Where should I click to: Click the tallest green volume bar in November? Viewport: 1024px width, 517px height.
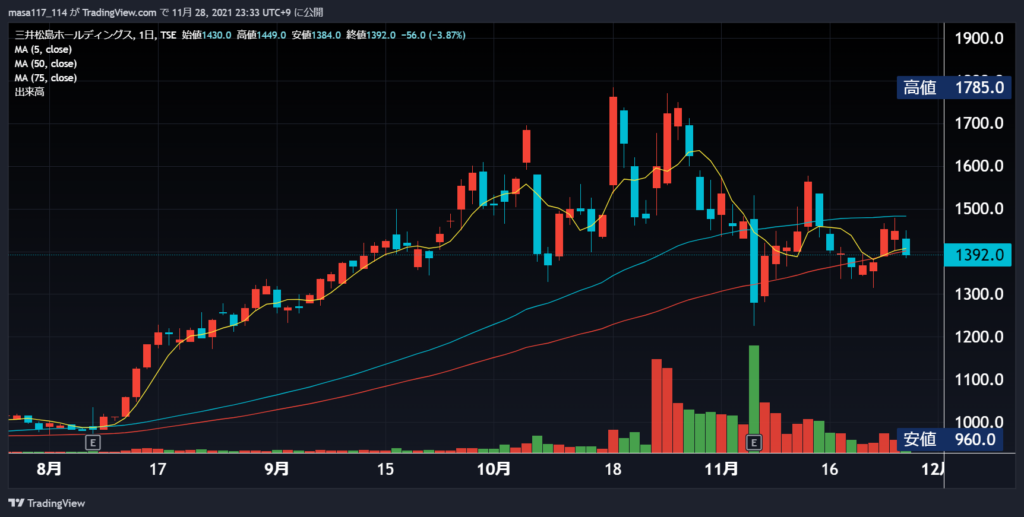(x=754, y=398)
